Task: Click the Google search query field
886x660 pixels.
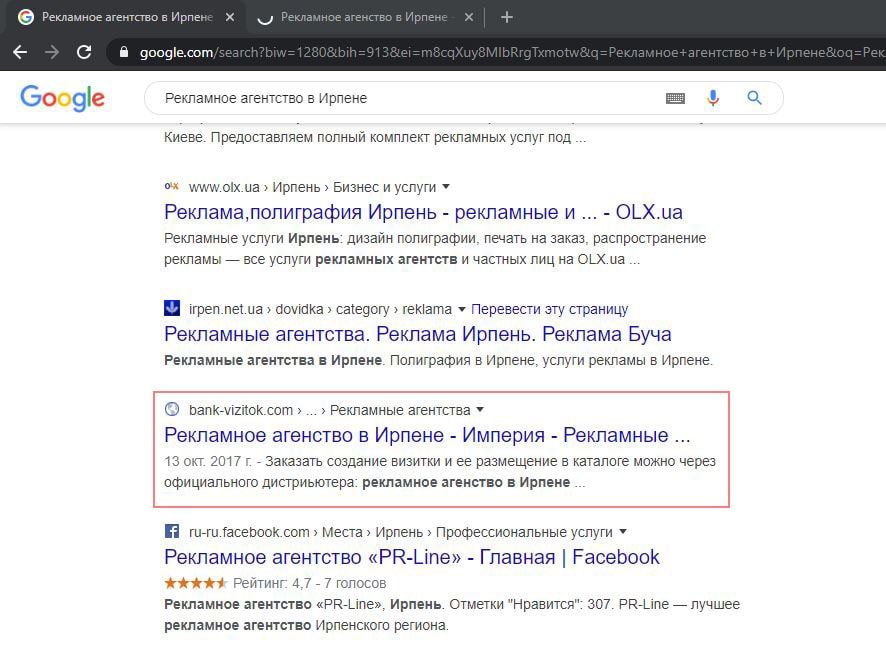Action: click(400, 98)
